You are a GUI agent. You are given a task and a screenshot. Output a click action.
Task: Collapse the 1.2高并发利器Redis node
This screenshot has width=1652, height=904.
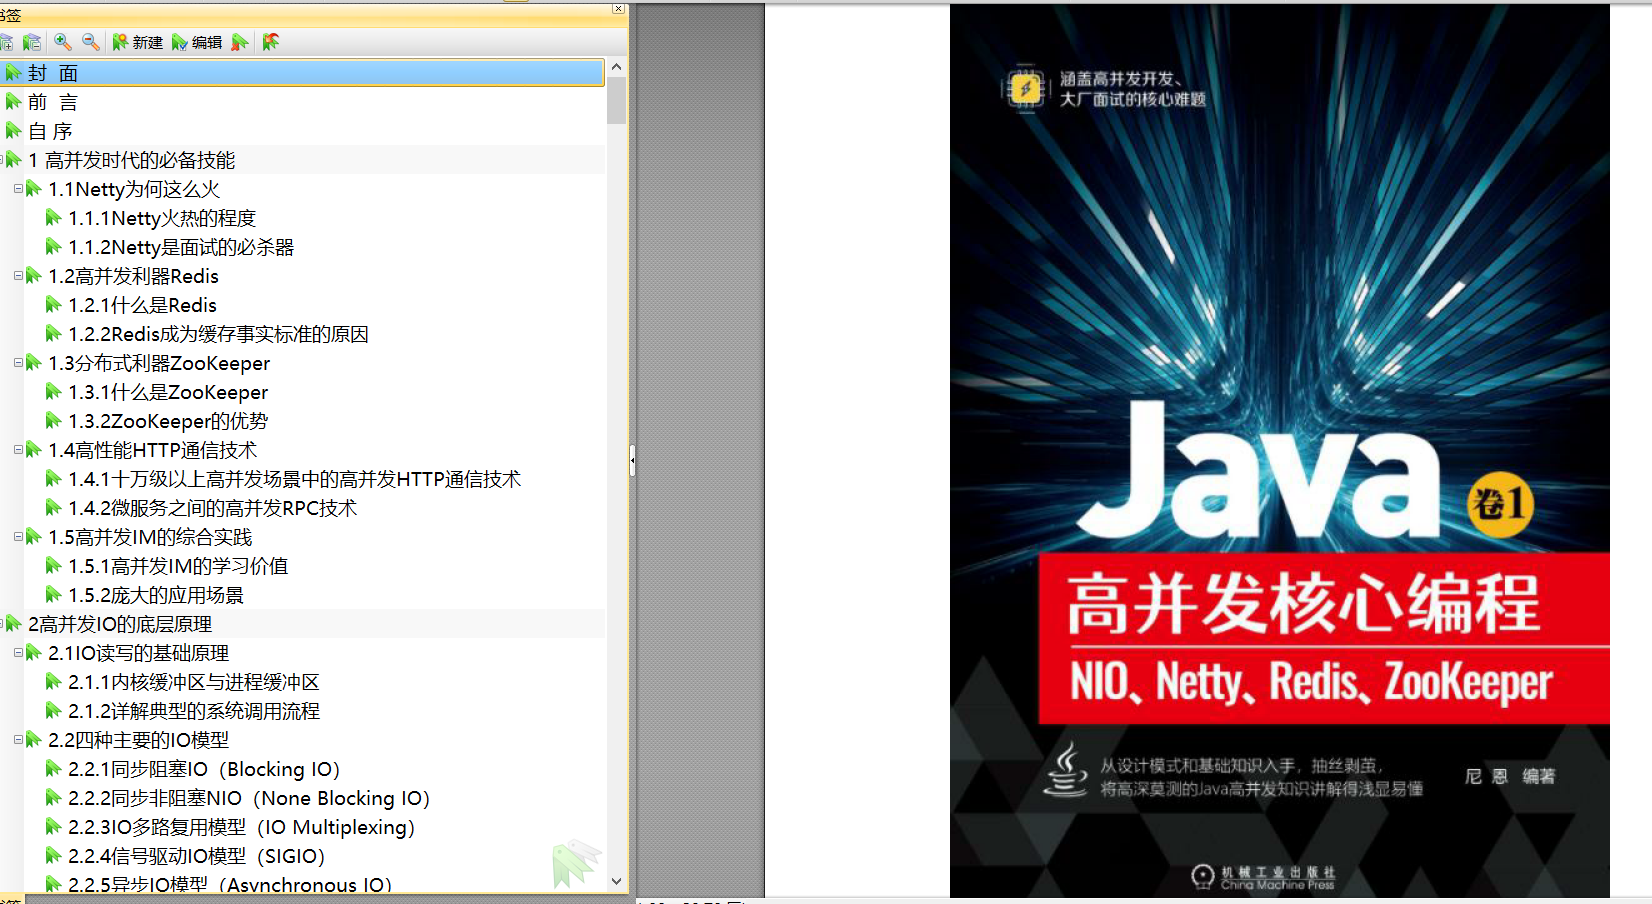coord(18,276)
